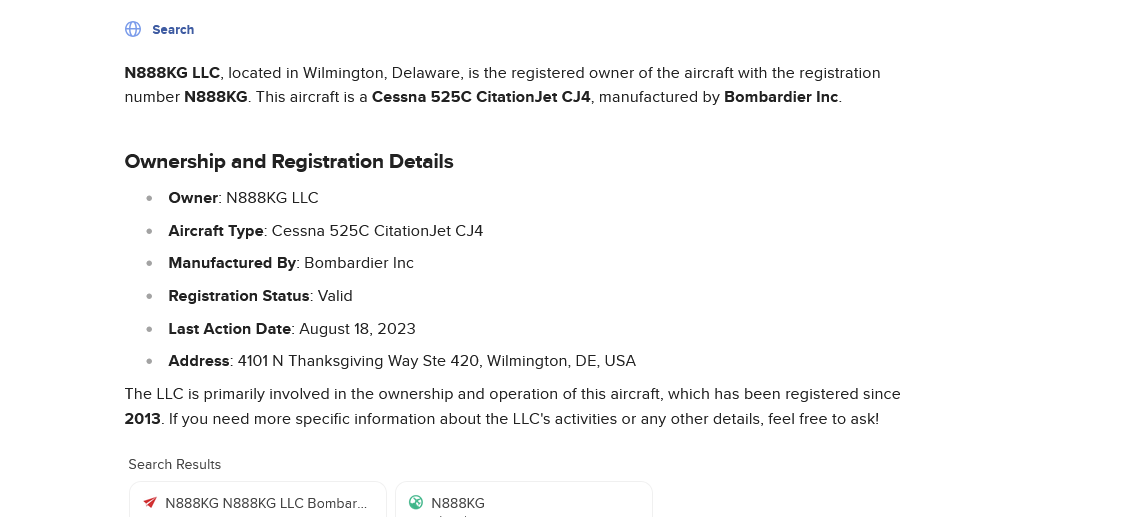Click the green globe result icon
Image resolution: width=1123 pixels, height=517 pixels.
click(x=415, y=502)
